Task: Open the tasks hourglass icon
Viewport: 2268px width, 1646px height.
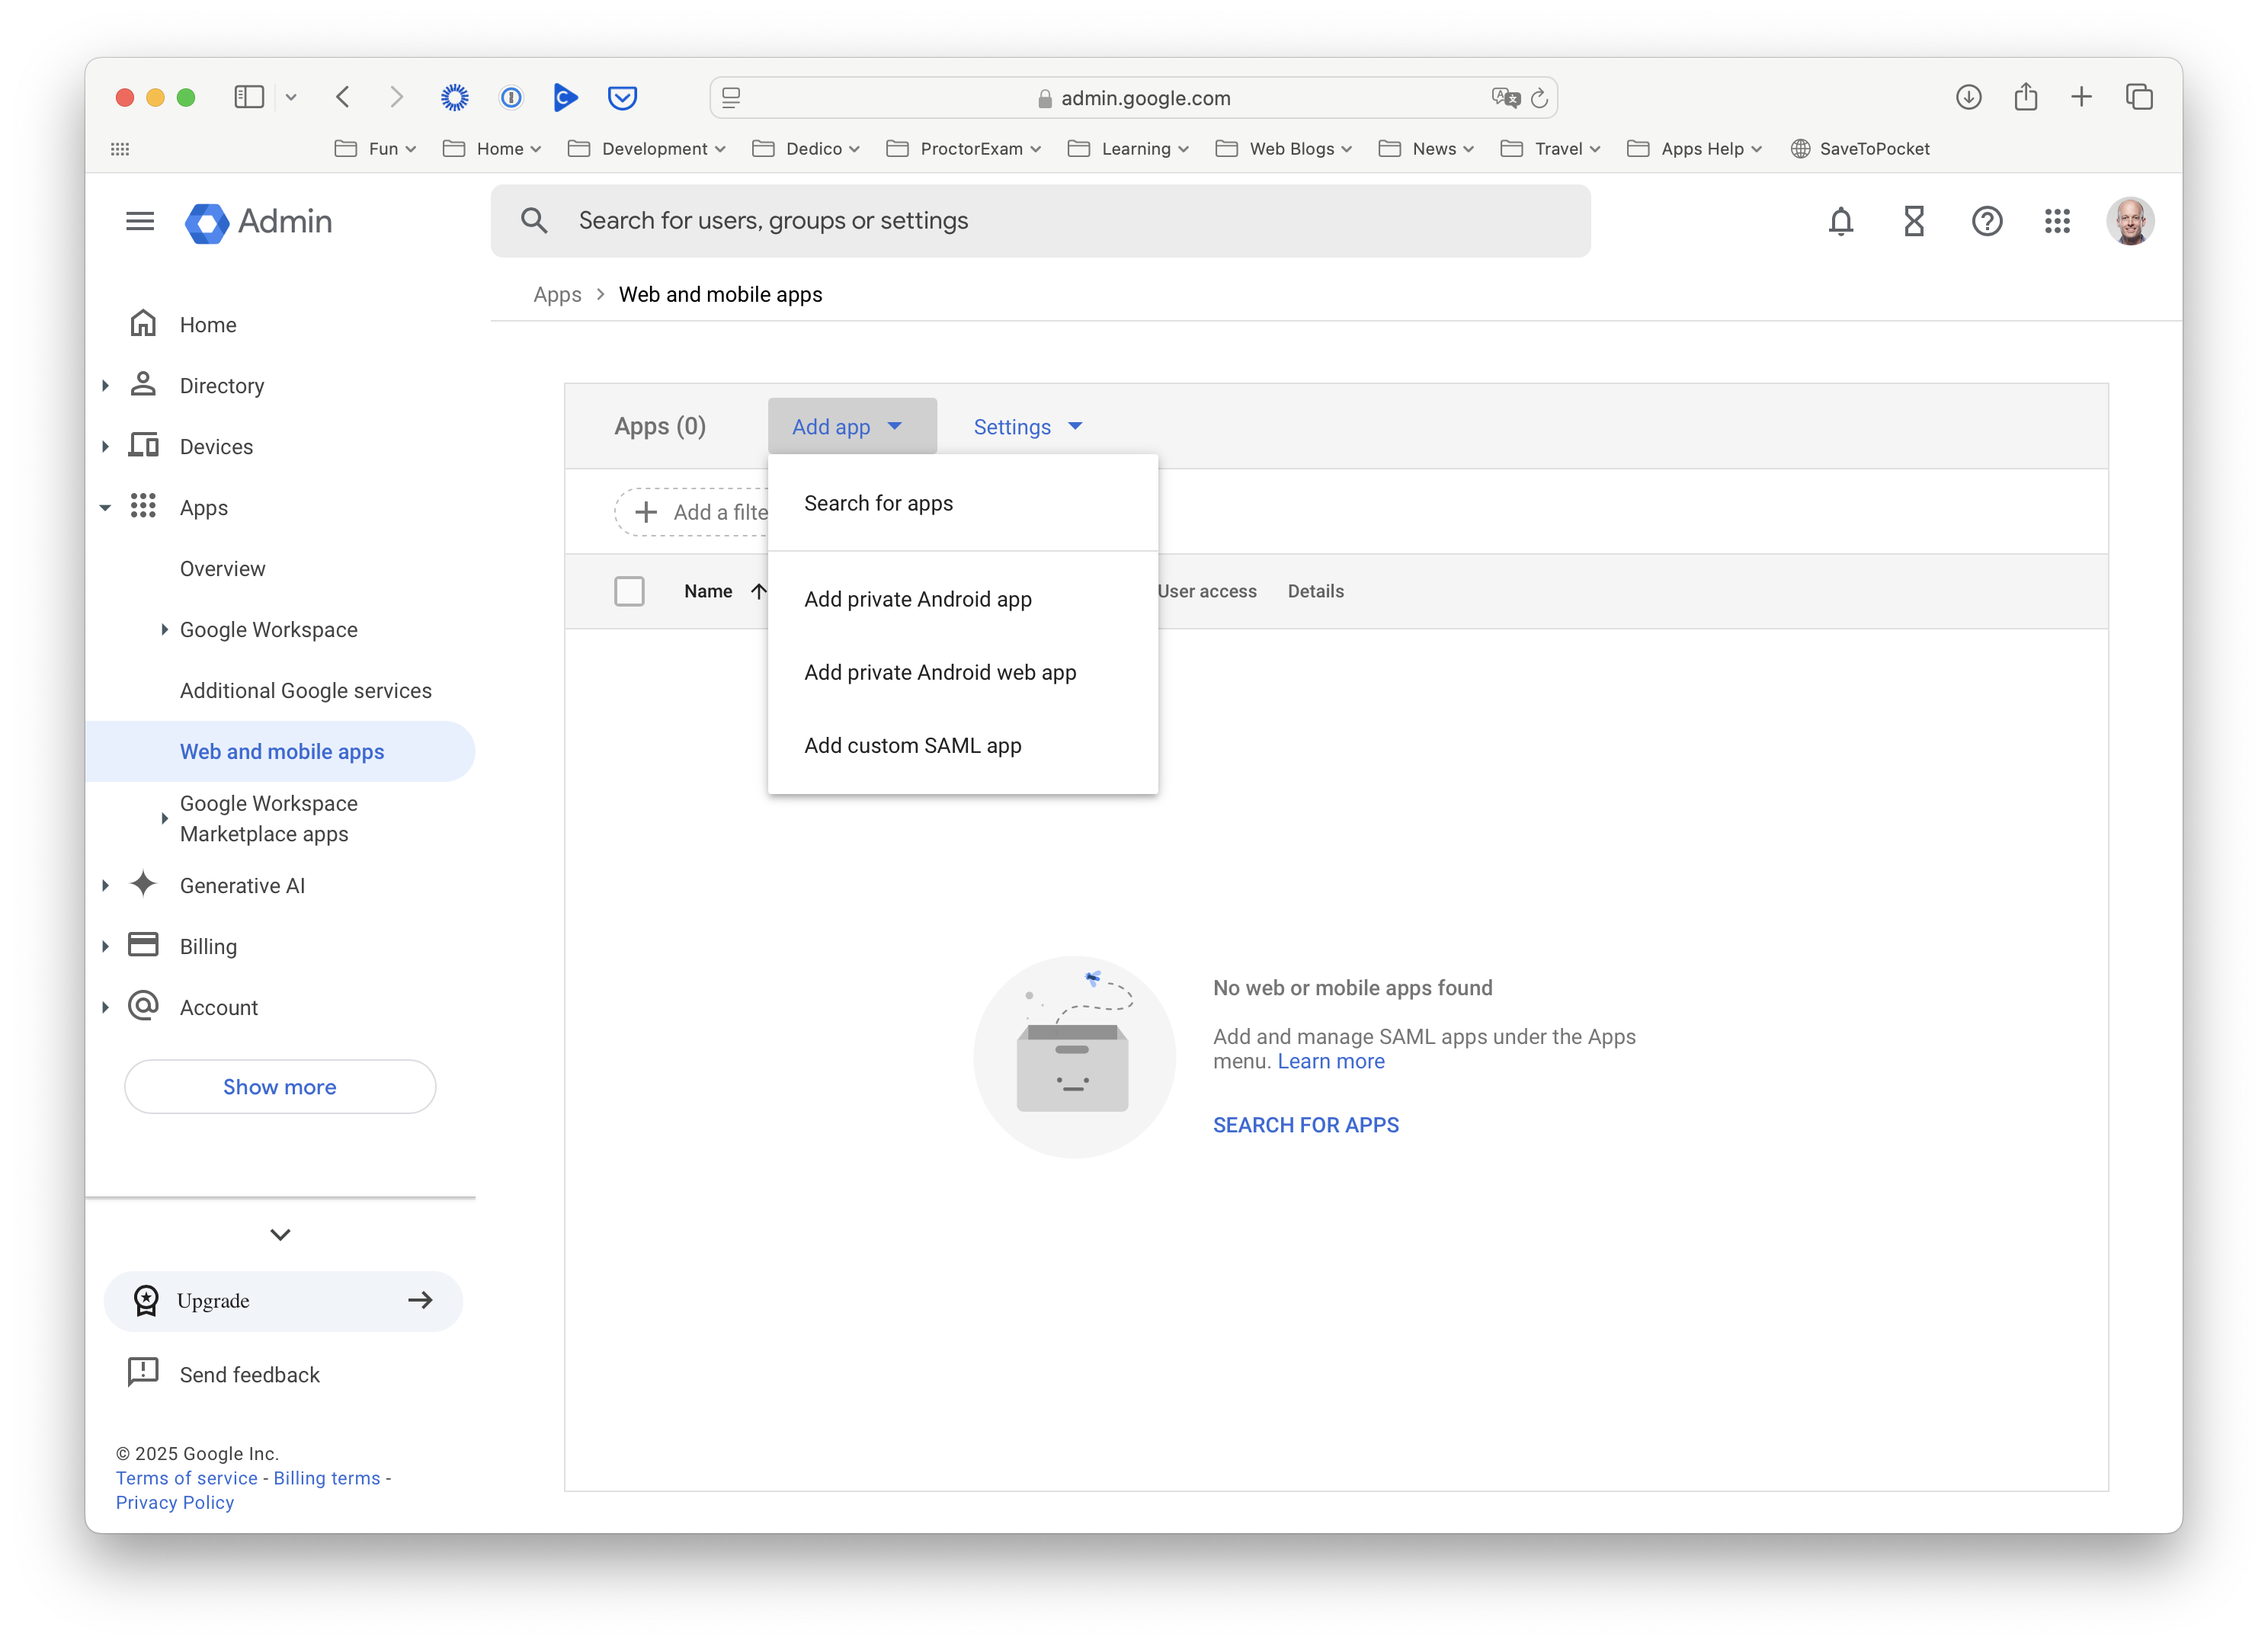Action: click(1913, 221)
